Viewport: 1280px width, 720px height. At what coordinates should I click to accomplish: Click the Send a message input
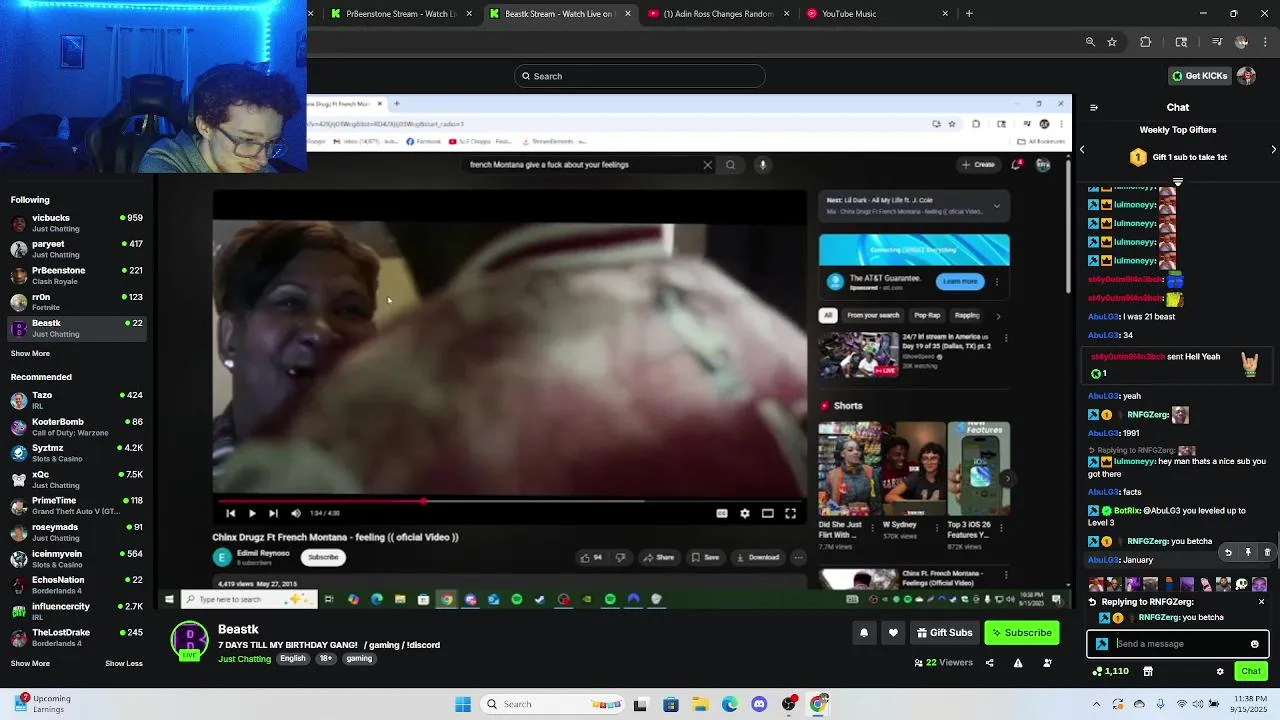1178,644
